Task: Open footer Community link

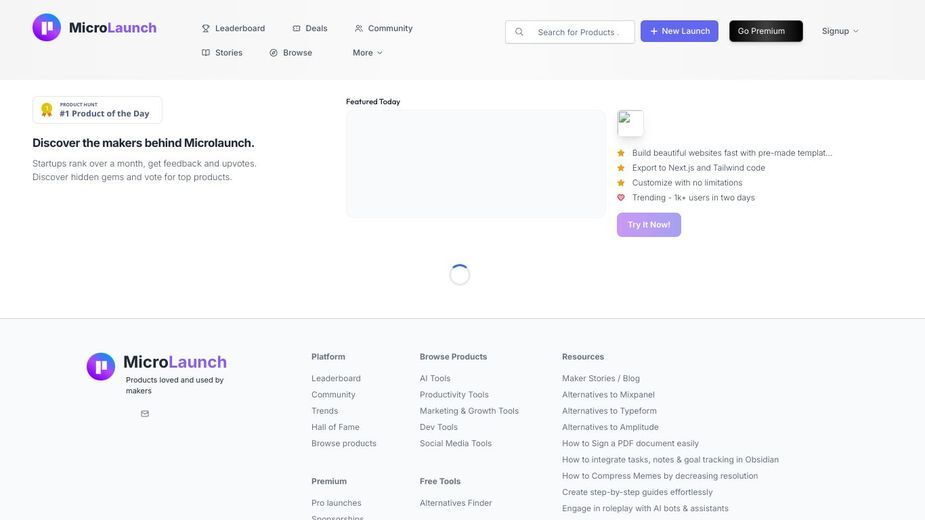Action: pos(333,395)
